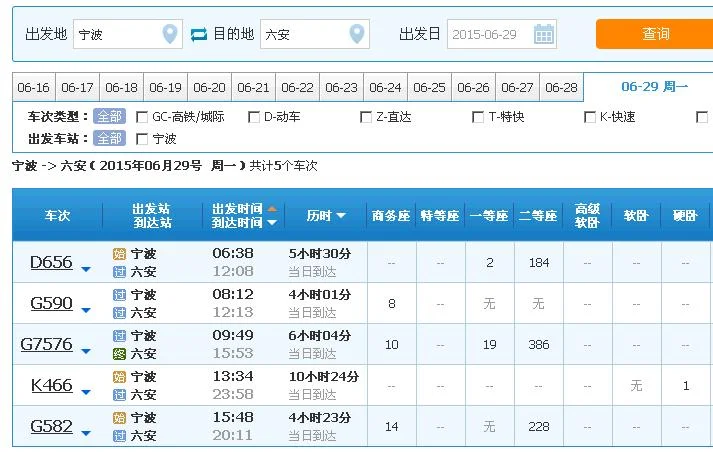
Task: Click the orange 查询 search button
Action: pyautogui.click(x=655, y=34)
